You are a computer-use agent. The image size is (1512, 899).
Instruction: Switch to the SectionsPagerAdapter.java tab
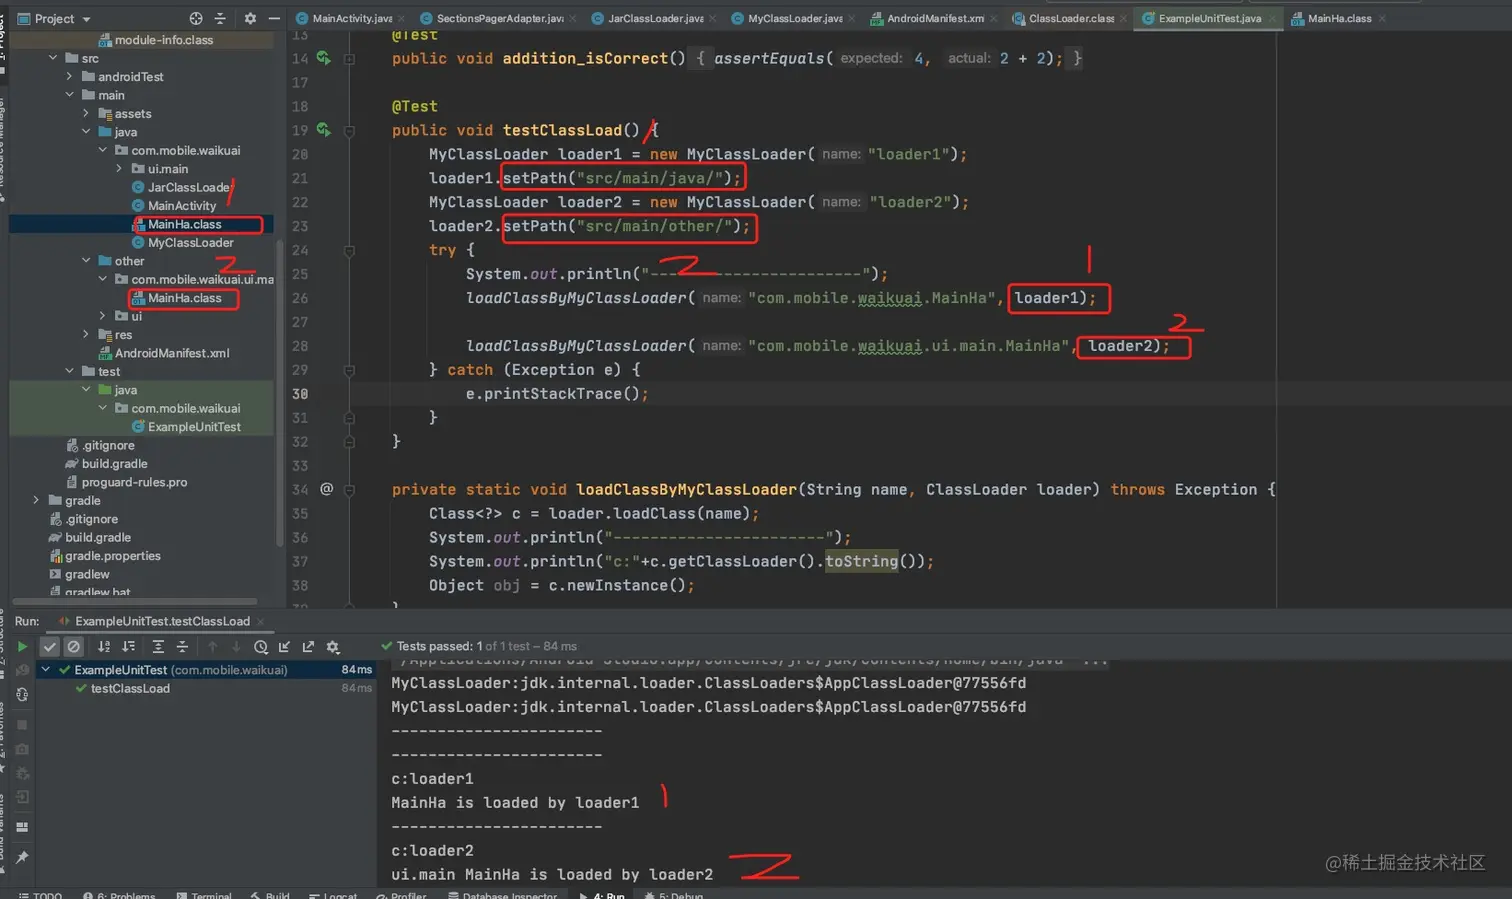point(498,18)
